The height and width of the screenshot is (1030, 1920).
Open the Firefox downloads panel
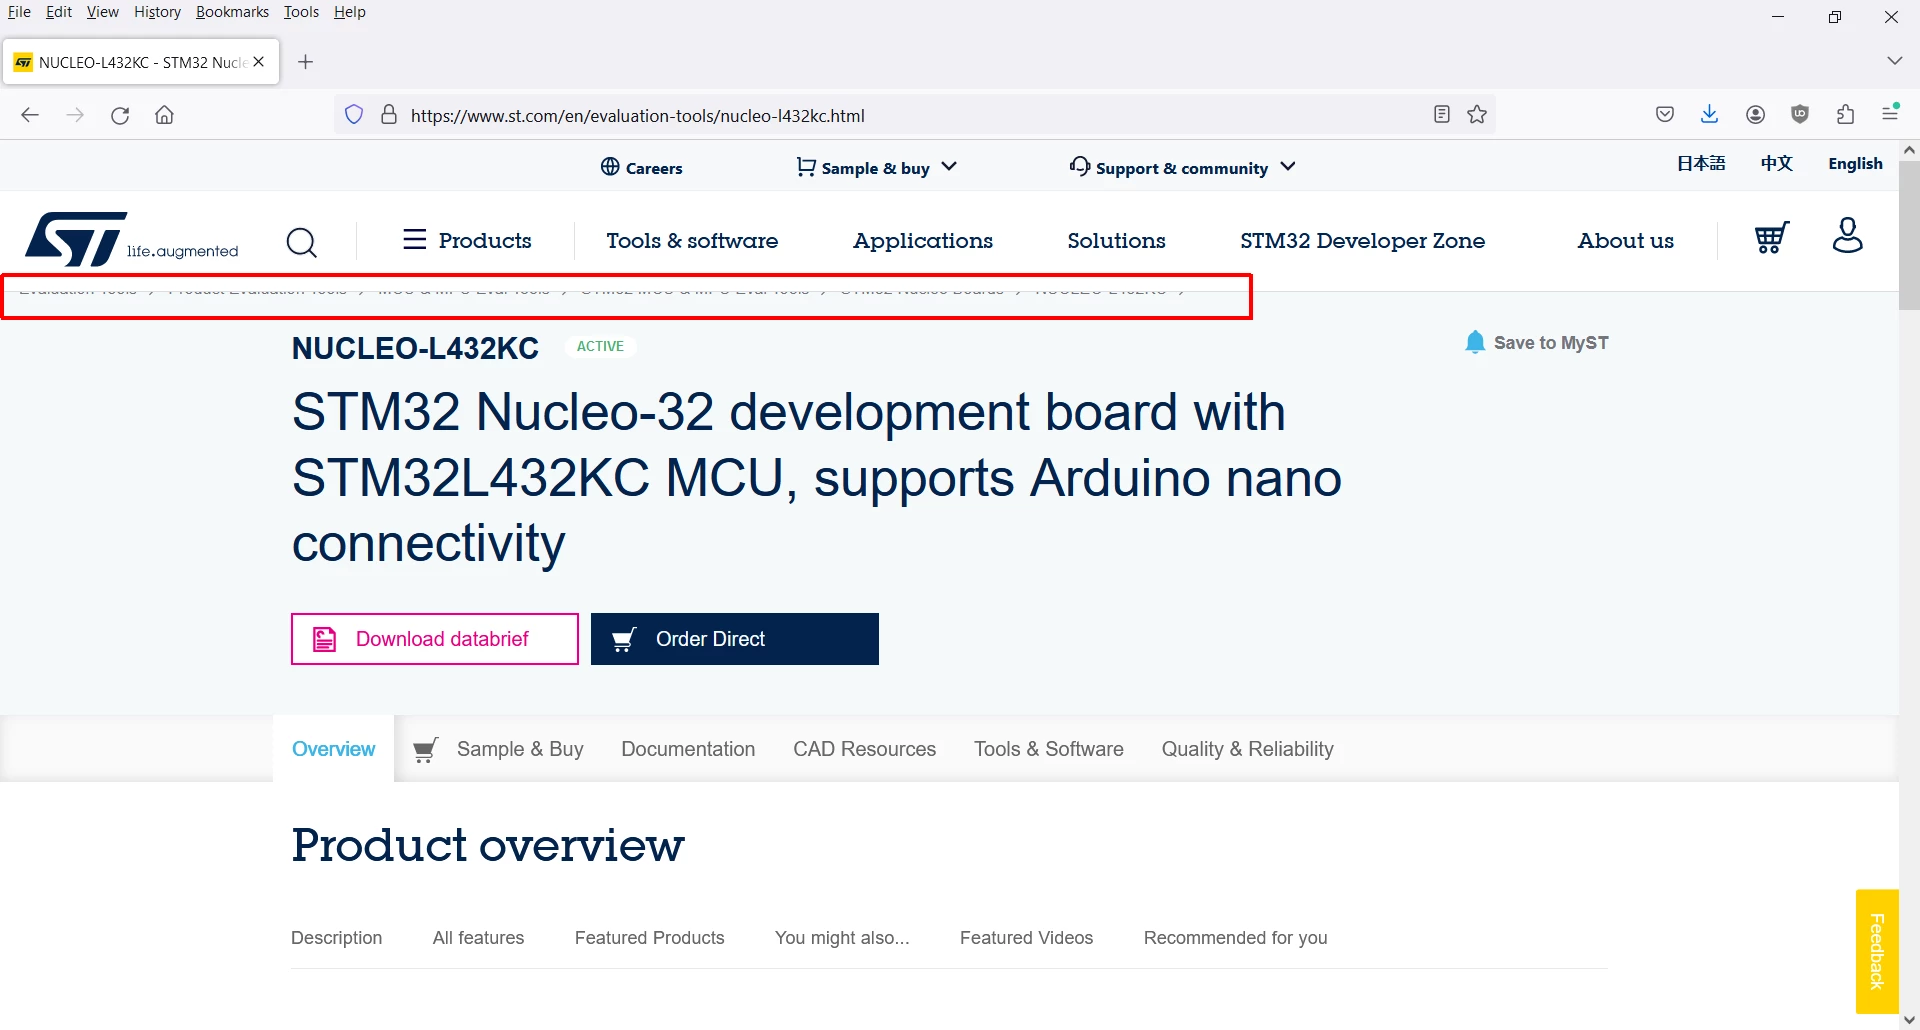coord(1709,115)
